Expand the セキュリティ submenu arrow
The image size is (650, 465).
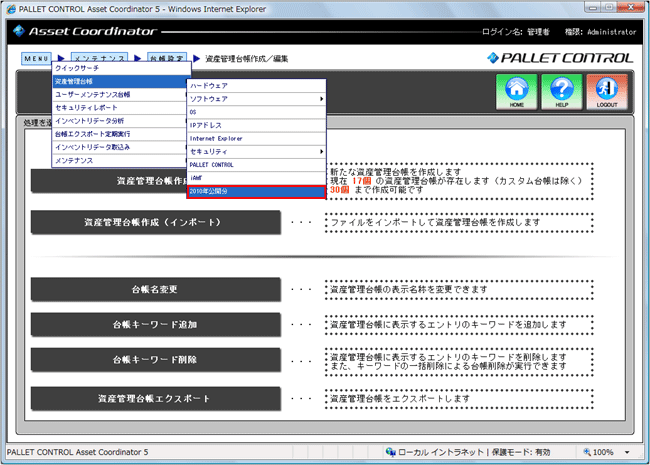point(321,152)
